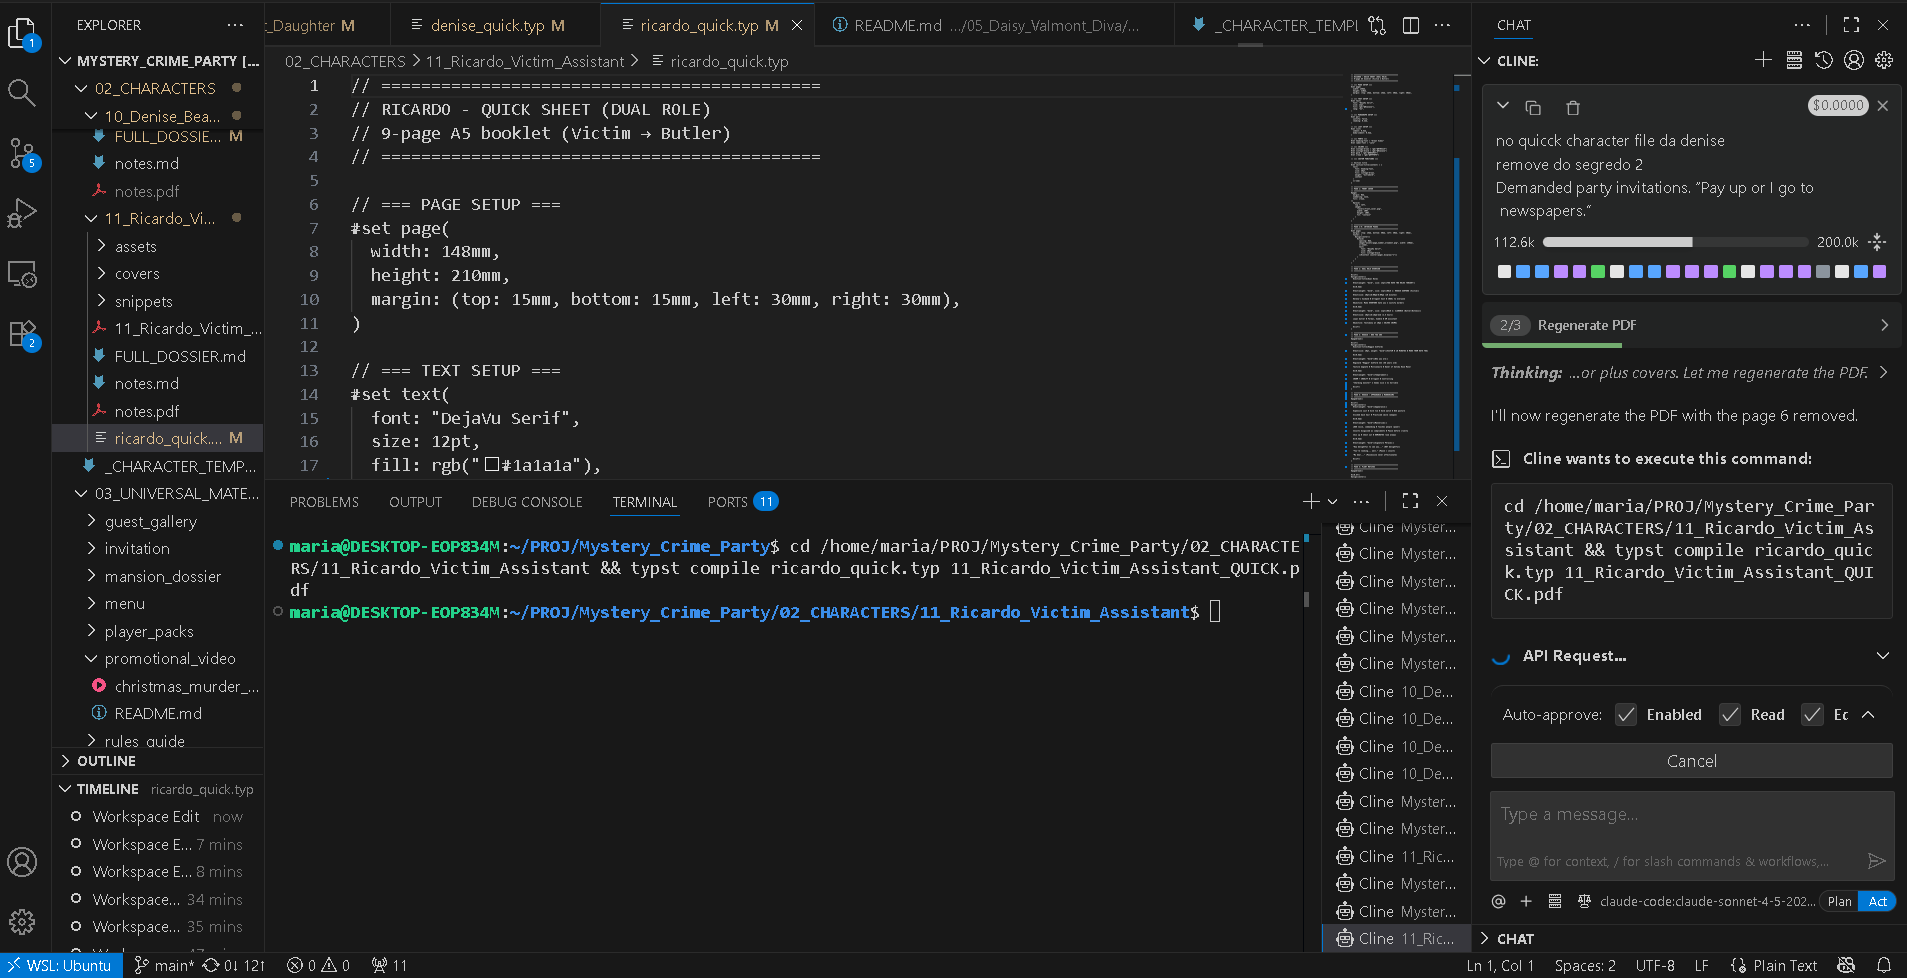Click the split editor right icon

click(x=1410, y=25)
